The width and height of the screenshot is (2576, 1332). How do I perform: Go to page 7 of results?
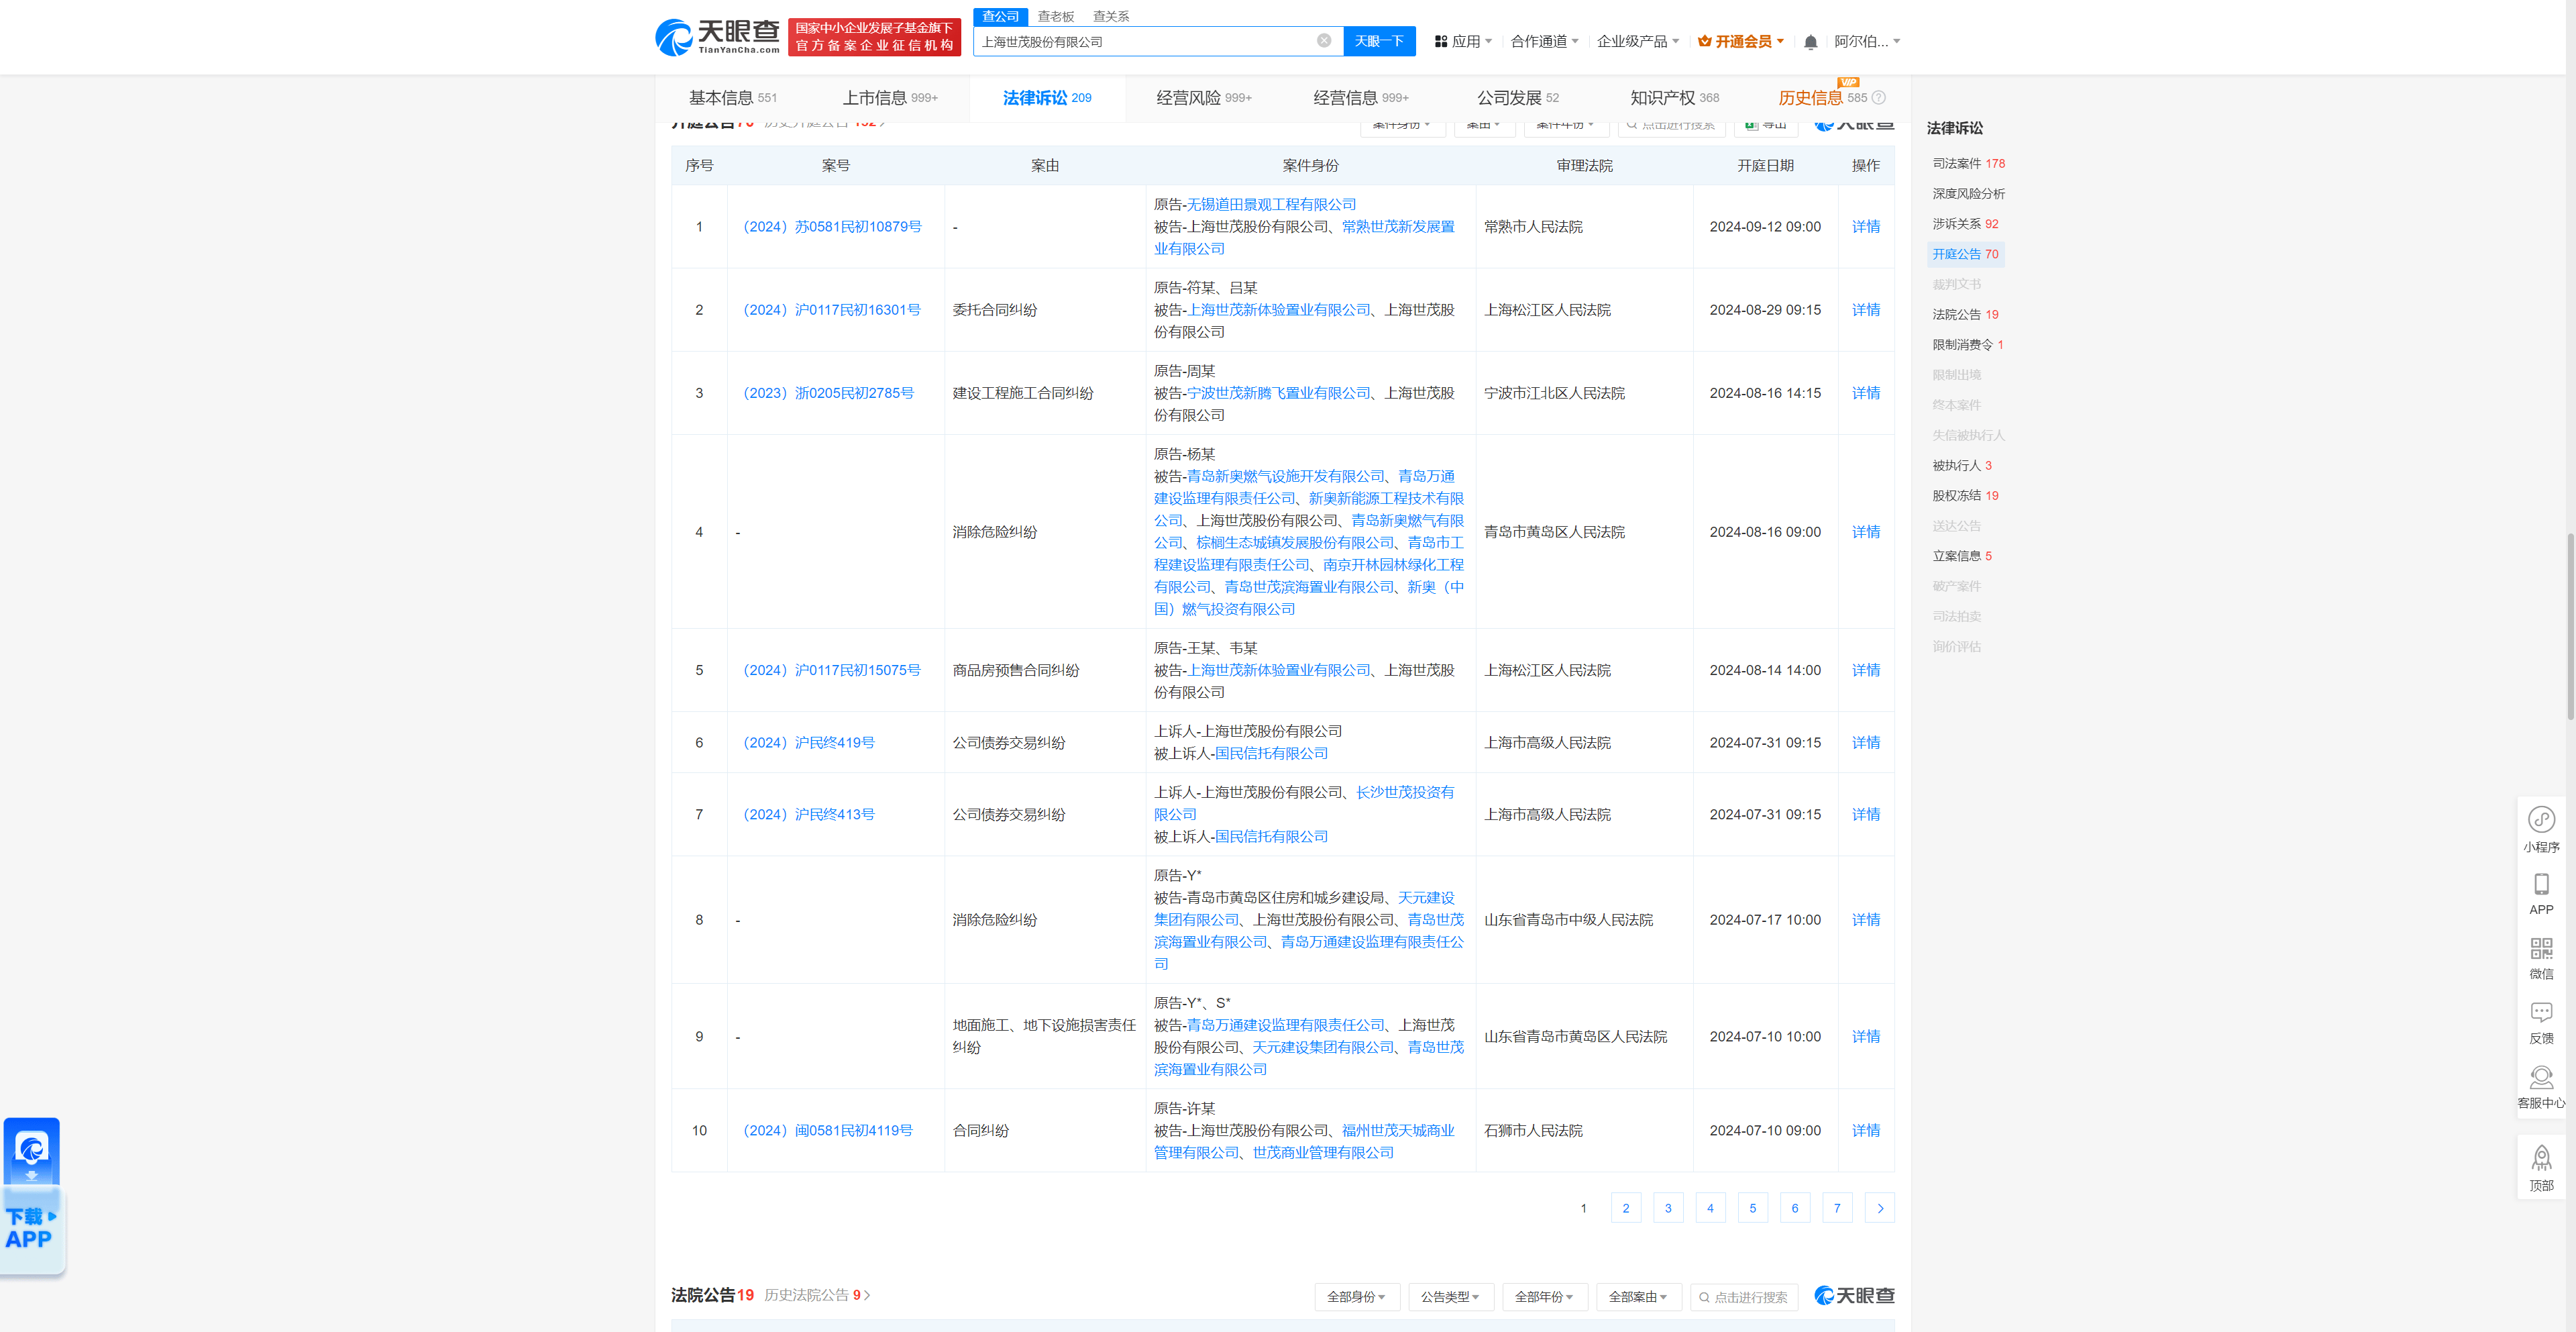click(1836, 1208)
